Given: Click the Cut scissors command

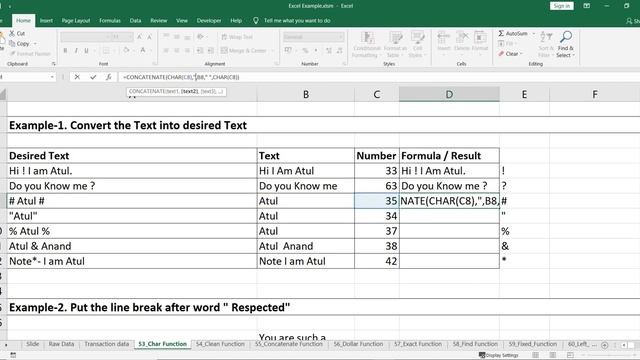Looking at the screenshot, I should [17, 33].
